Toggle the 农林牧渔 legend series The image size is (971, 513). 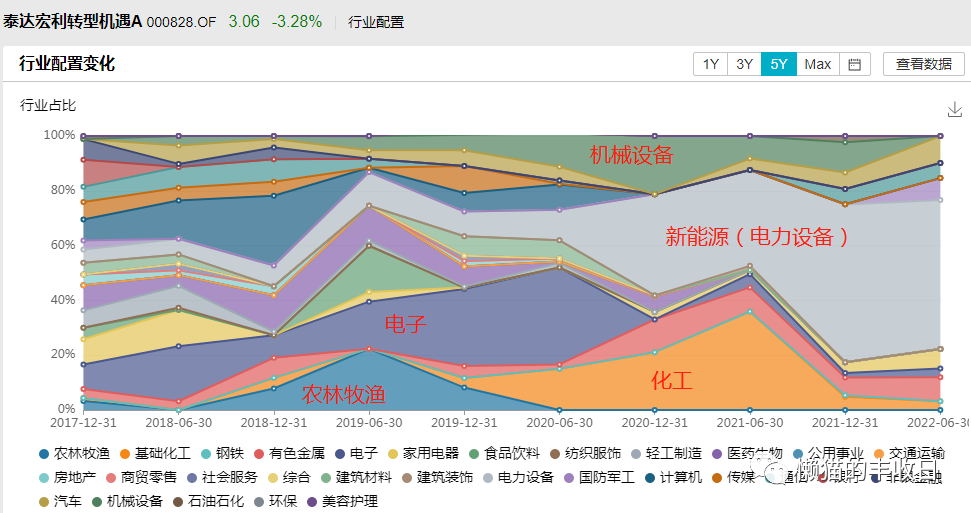coord(74,454)
